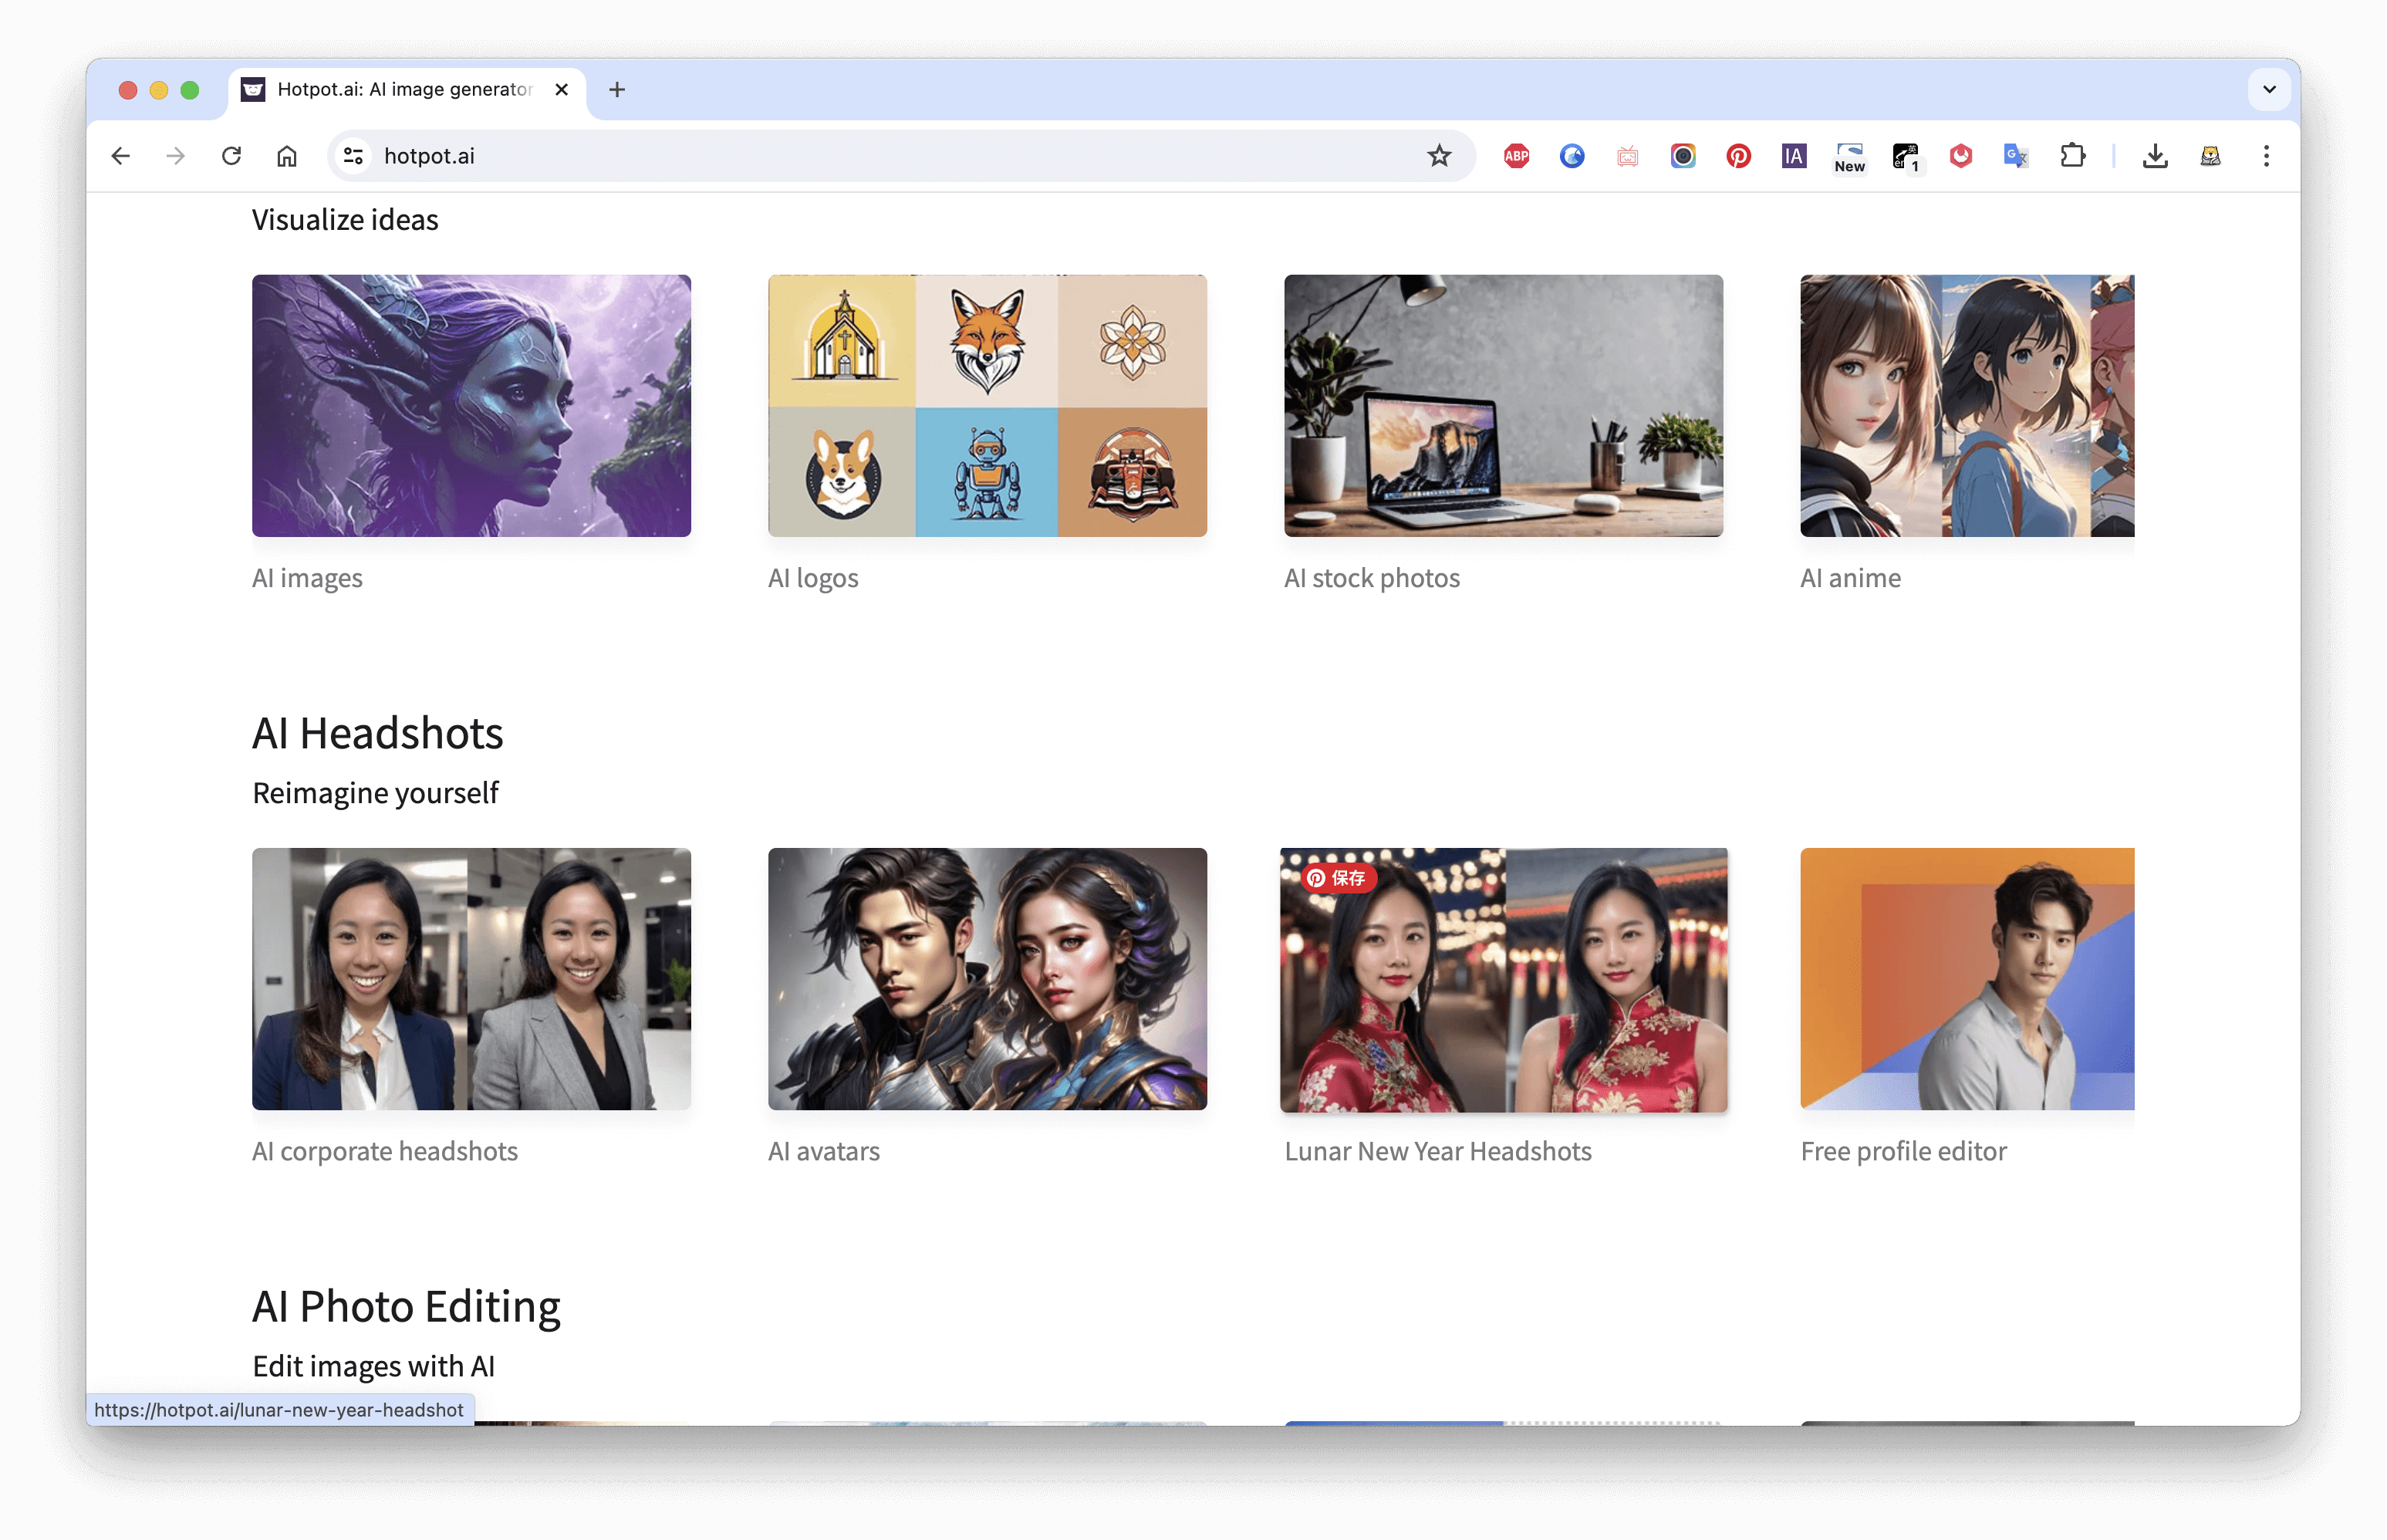Open the Free profile editor thumbnail
Viewport: 2387px width, 1540px height.
pos(1967,979)
